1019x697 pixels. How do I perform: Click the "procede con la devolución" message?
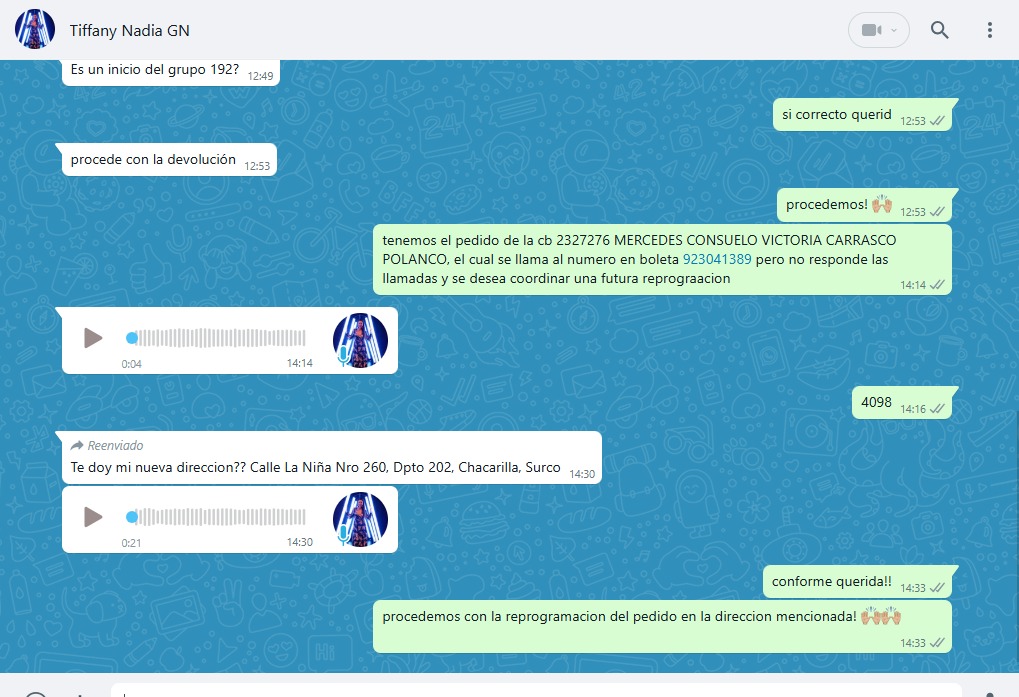click(x=153, y=159)
